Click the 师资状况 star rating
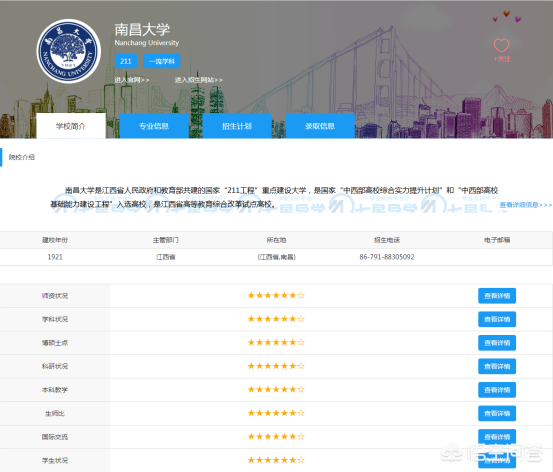Image resolution: width=553 pixels, height=472 pixels. pos(276,295)
